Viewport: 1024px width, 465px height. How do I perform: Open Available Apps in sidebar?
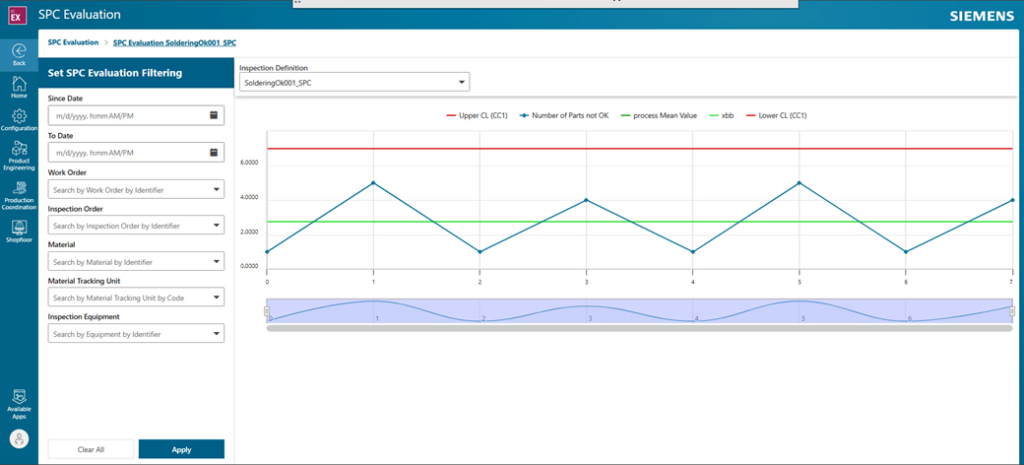click(18, 400)
